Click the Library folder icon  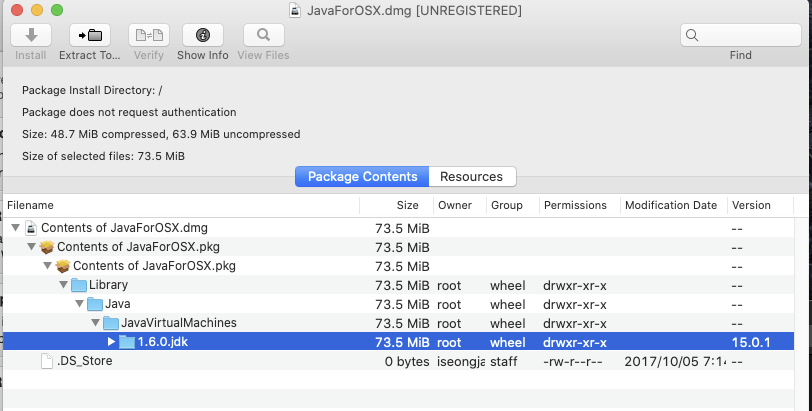[x=79, y=285]
